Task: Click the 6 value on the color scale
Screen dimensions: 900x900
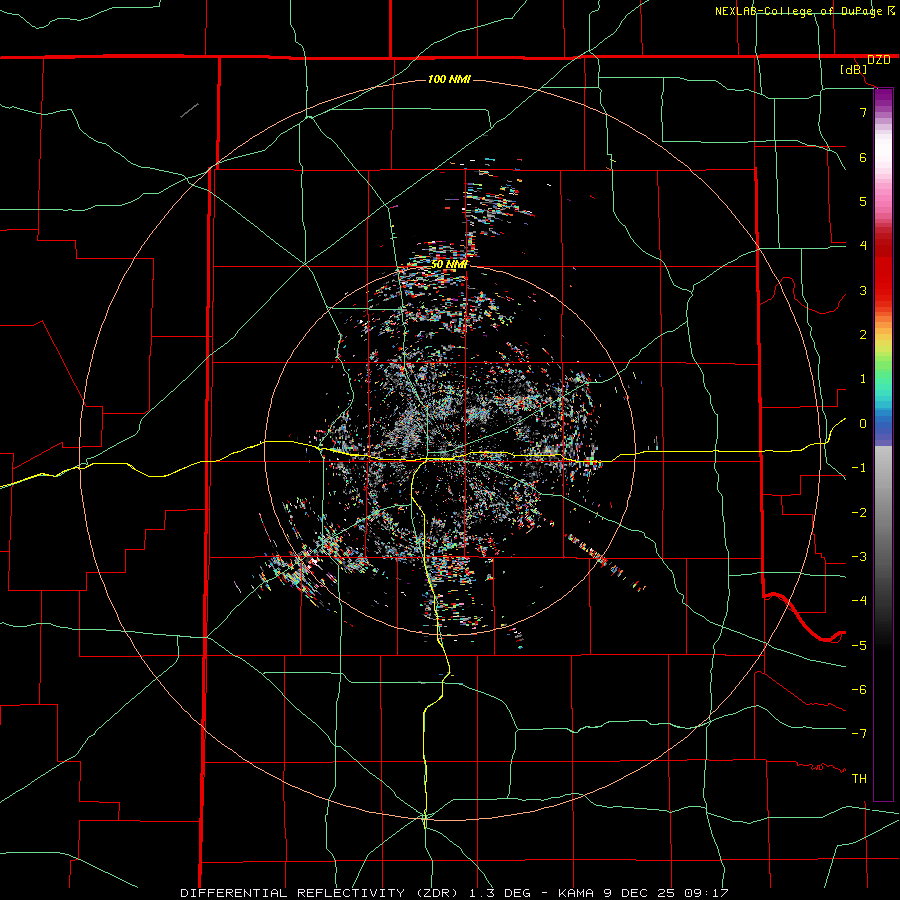Action: click(x=863, y=157)
